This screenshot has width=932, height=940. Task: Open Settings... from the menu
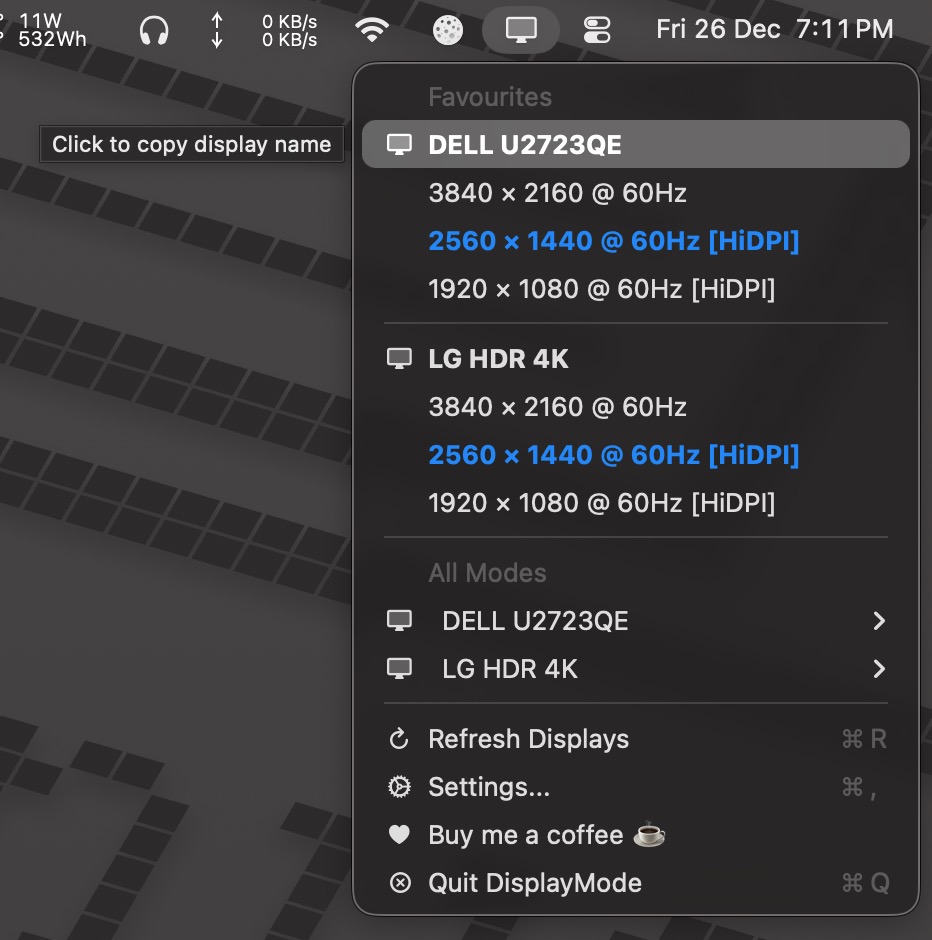pyautogui.click(x=636, y=787)
